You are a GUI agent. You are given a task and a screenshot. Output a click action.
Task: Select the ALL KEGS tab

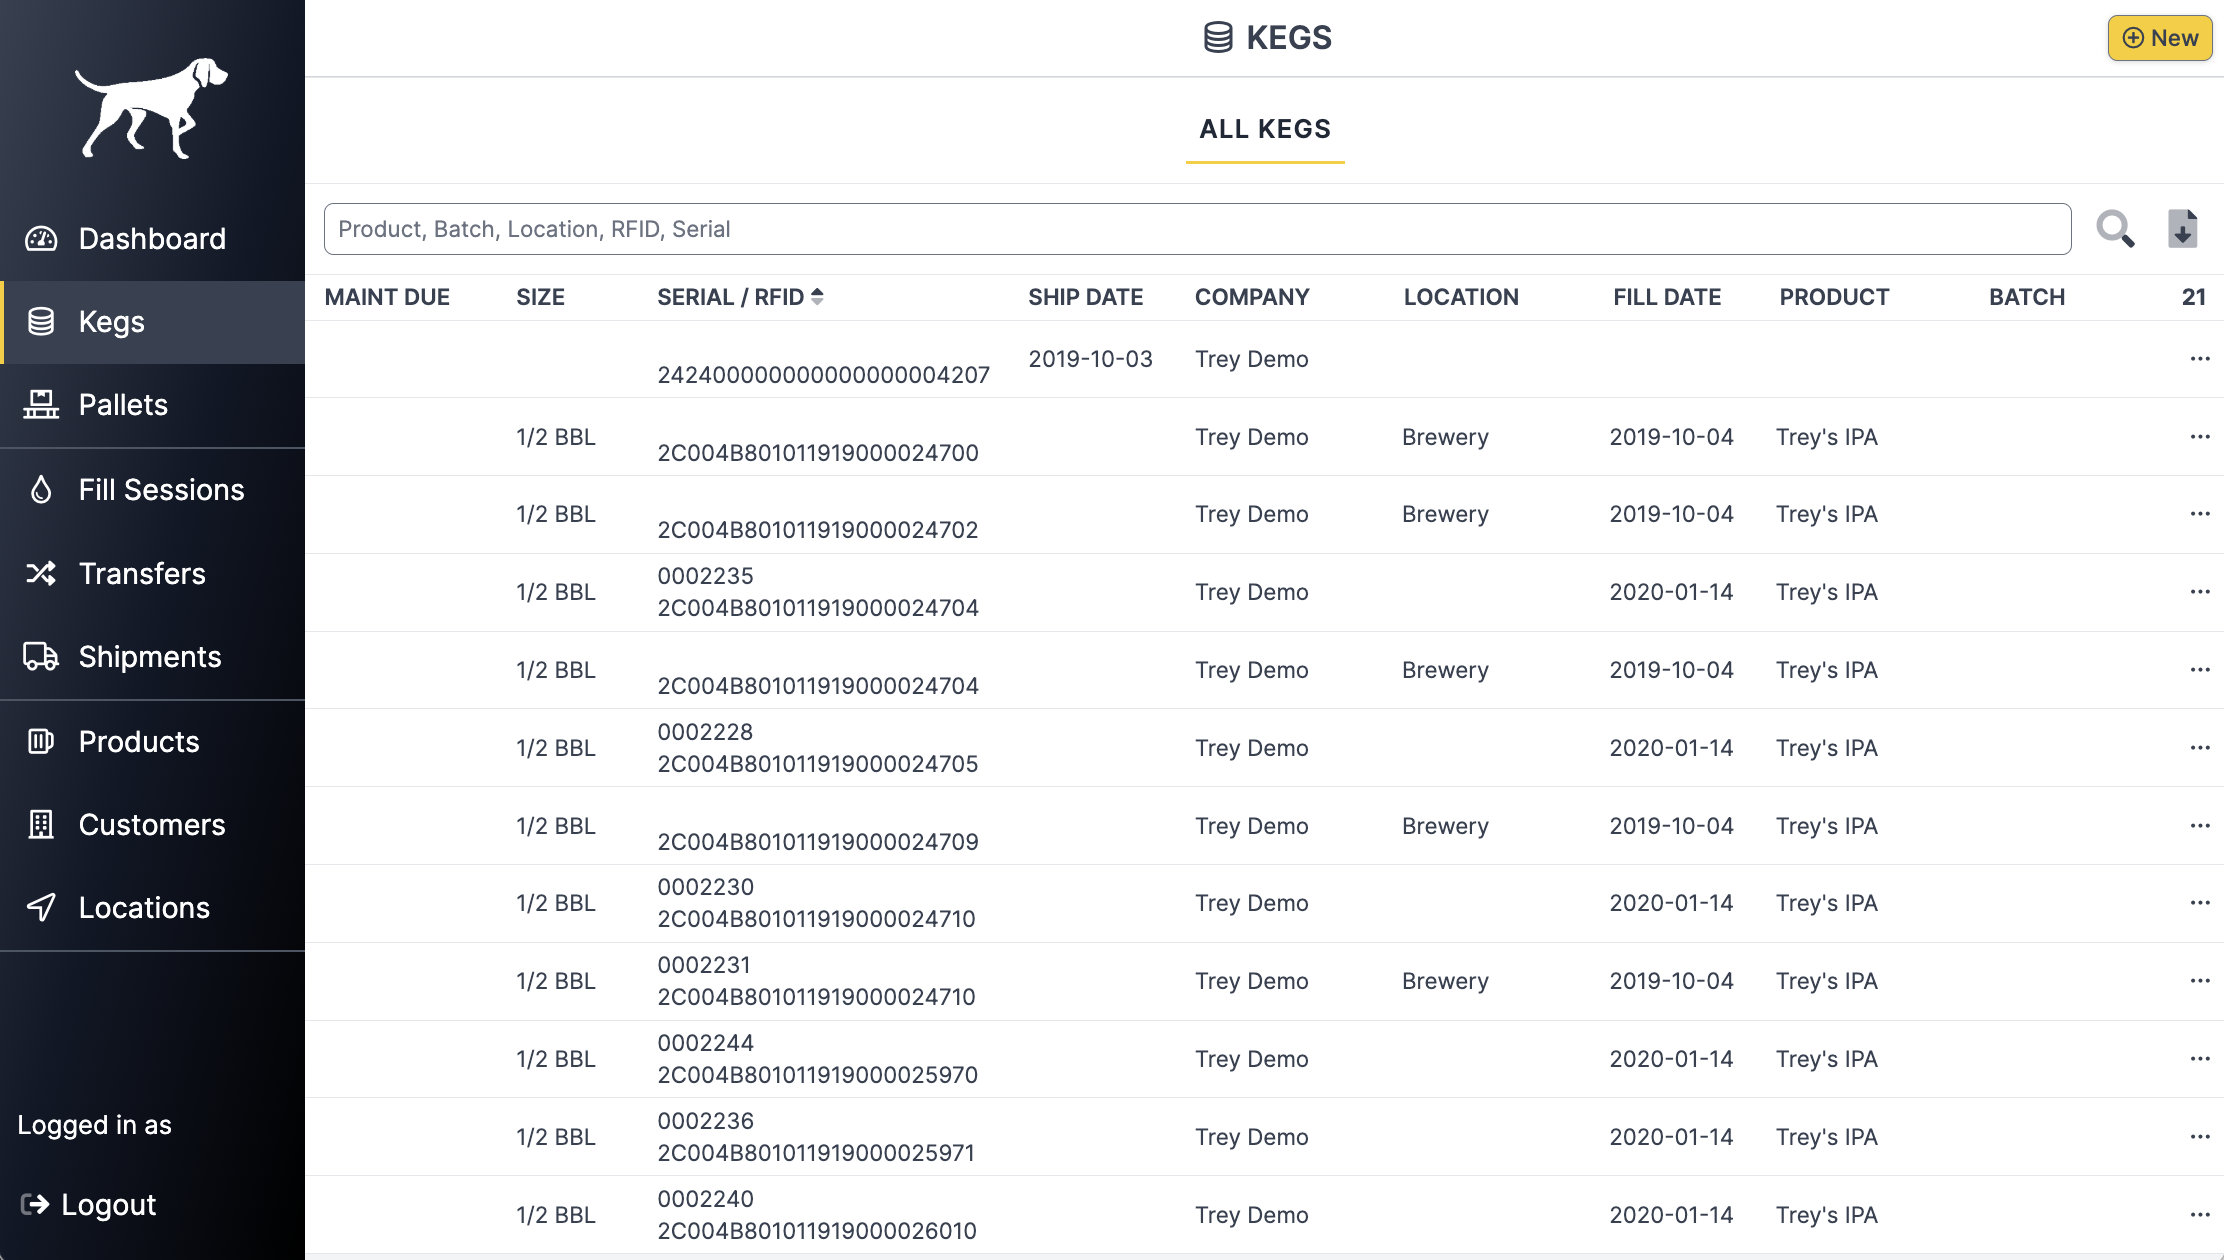pyautogui.click(x=1264, y=129)
